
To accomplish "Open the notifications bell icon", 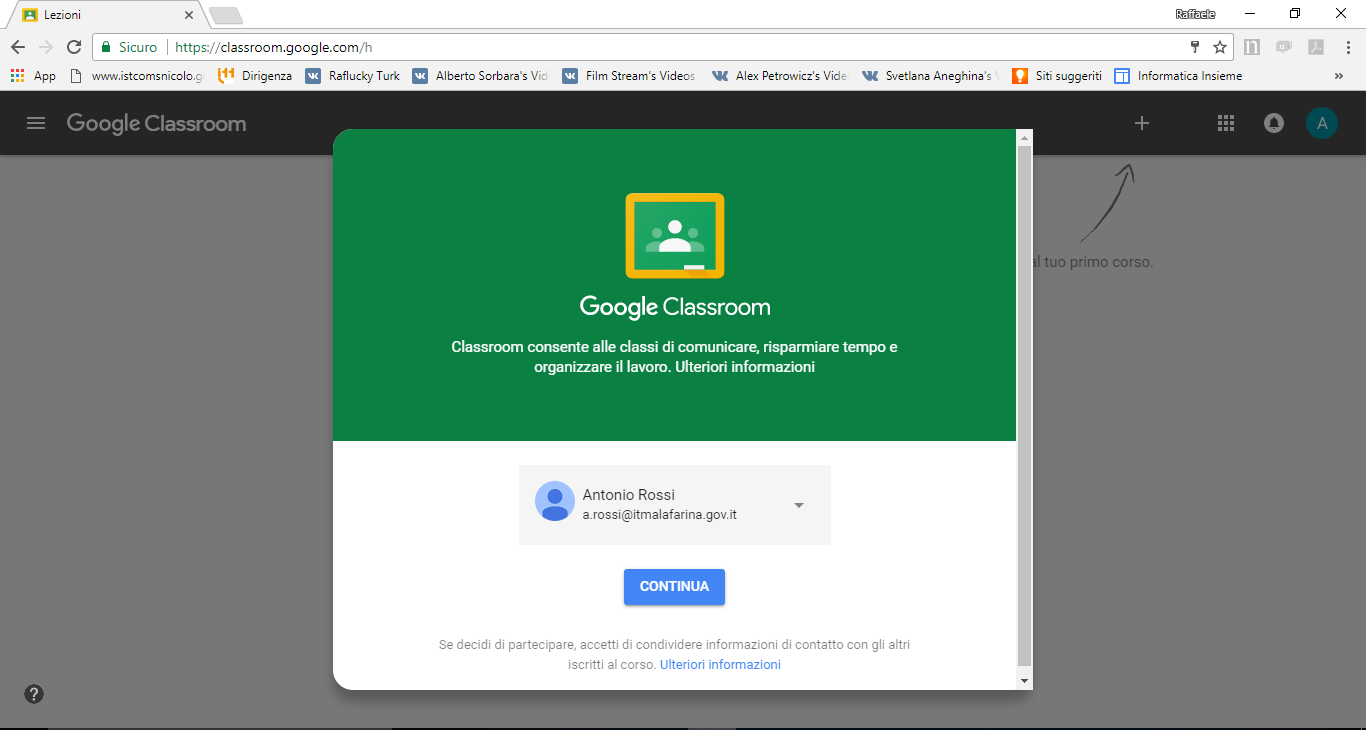I will coord(1273,123).
